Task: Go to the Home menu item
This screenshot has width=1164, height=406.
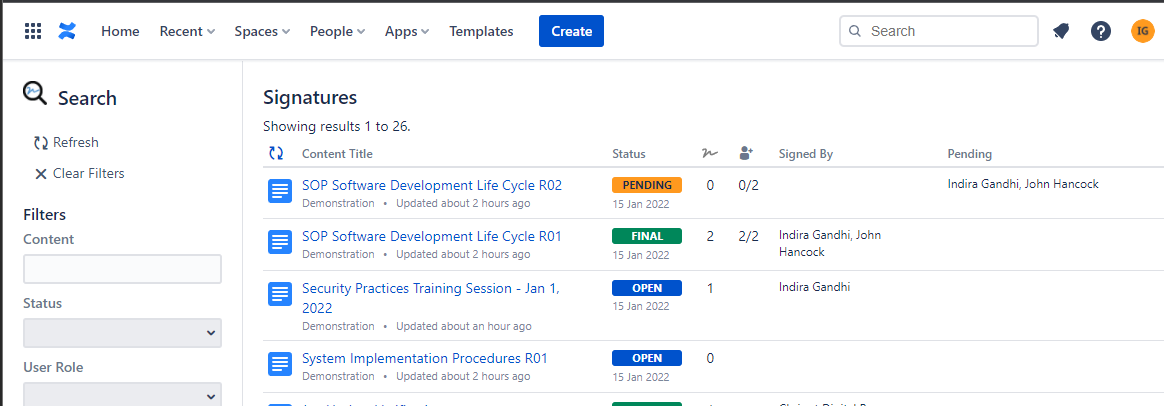Action: coord(120,31)
